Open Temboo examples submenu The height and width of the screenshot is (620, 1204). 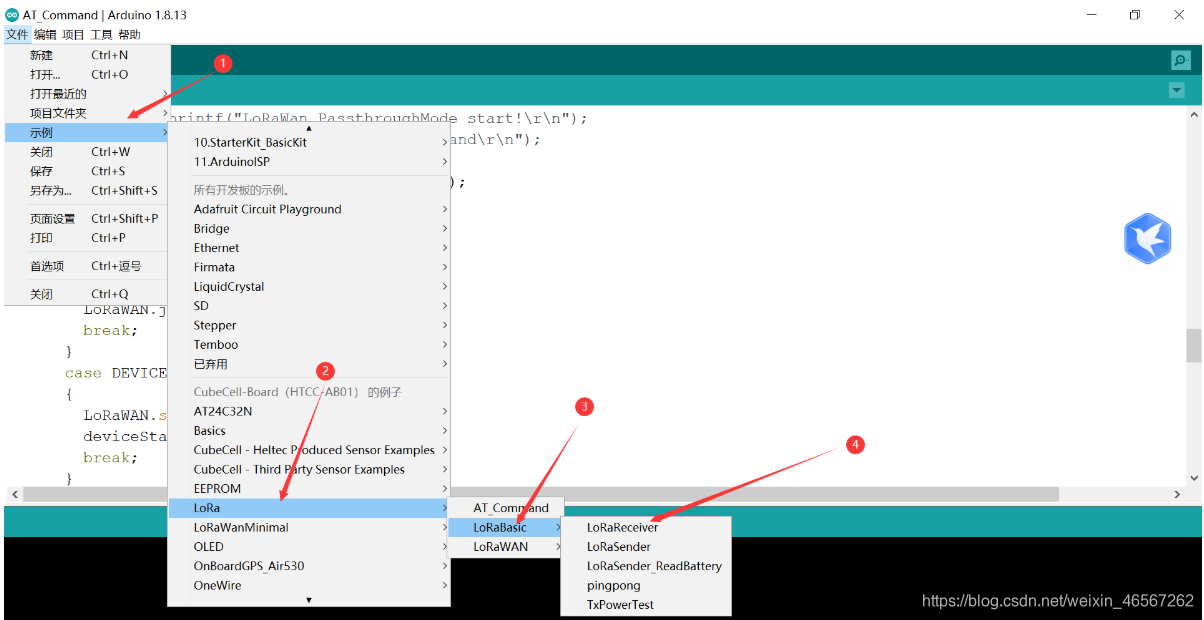coord(309,344)
